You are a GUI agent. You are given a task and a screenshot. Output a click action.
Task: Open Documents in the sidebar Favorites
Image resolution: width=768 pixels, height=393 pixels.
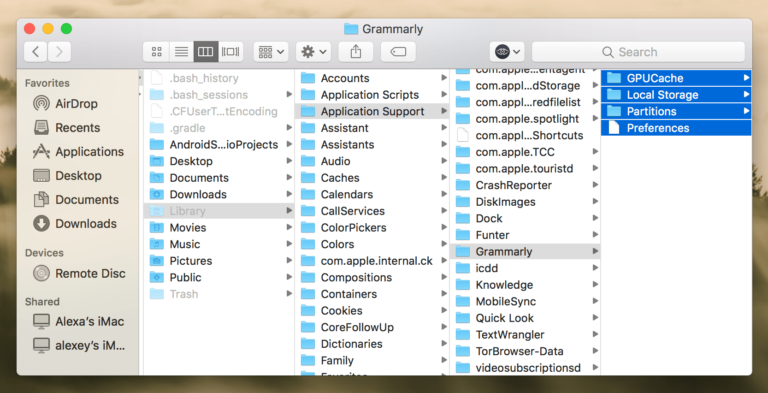pos(87,200)
